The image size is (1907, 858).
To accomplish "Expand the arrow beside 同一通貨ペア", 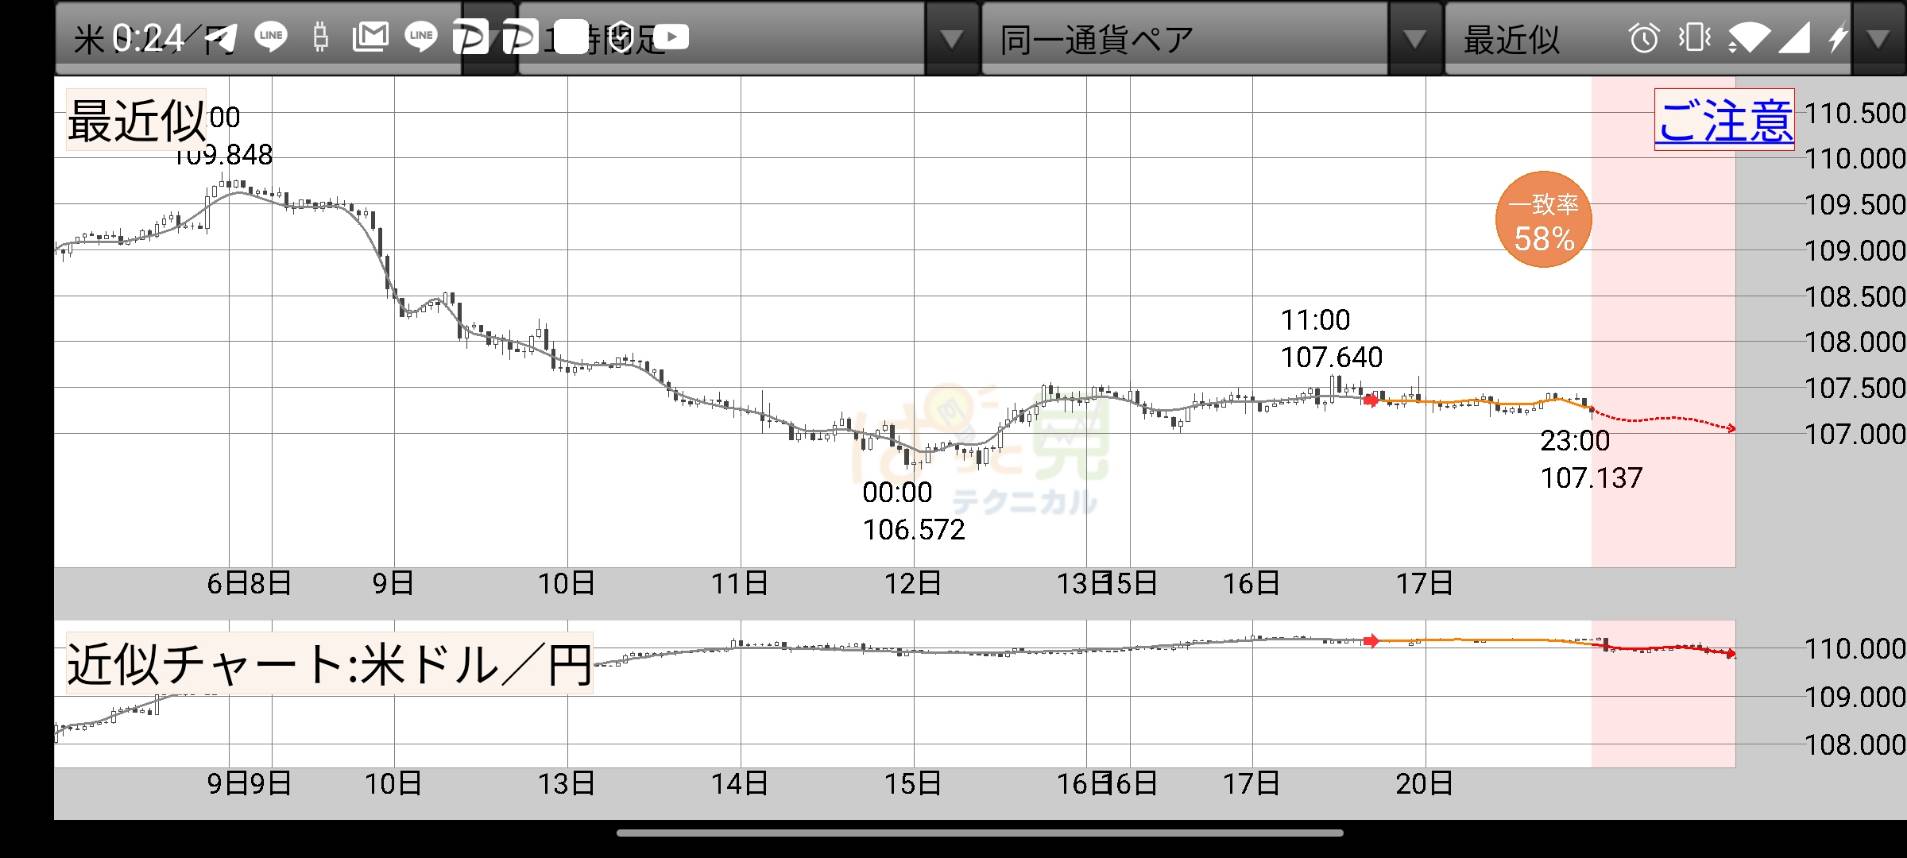I will click(x=1414, y=39).
